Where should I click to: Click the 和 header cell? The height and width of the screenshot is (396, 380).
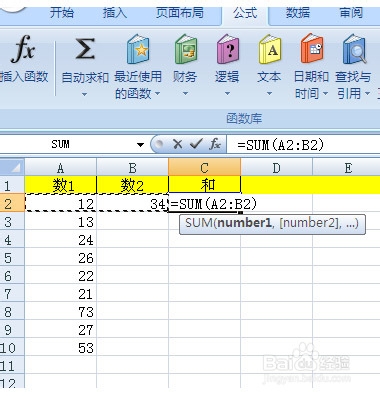tap(204, 185)
